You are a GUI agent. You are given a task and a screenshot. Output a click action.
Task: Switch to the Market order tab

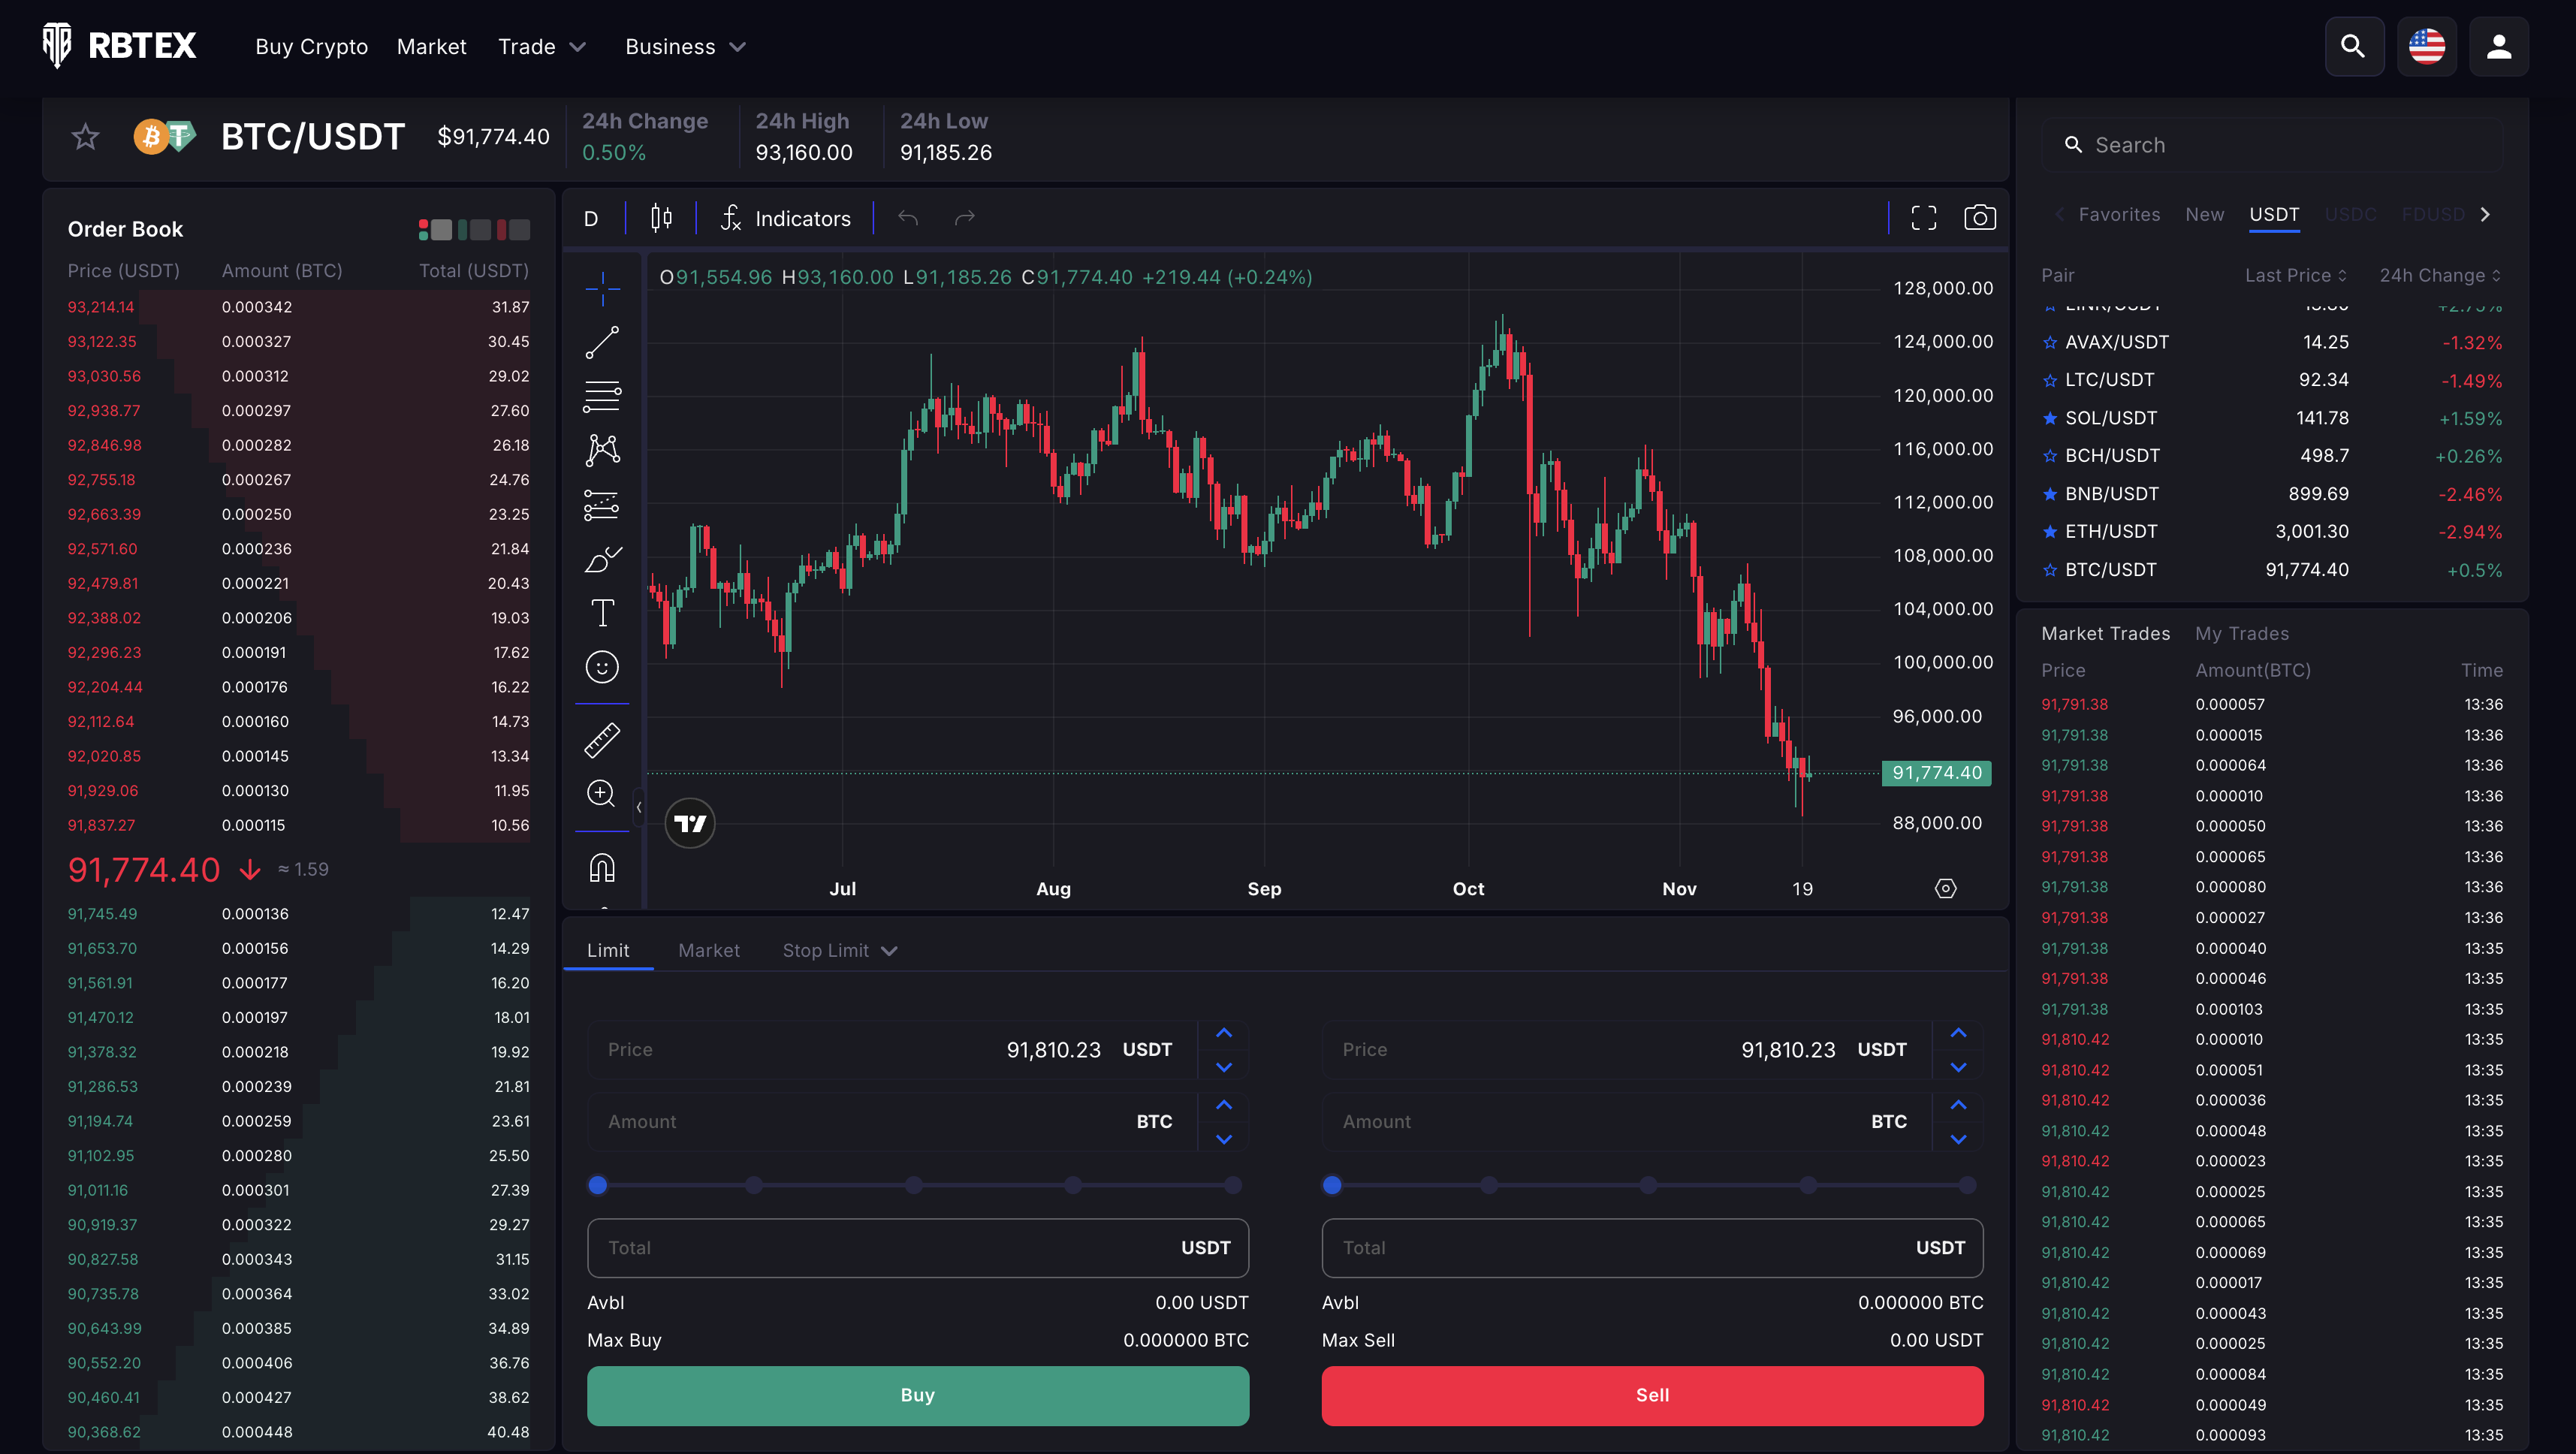click(708, 950)
